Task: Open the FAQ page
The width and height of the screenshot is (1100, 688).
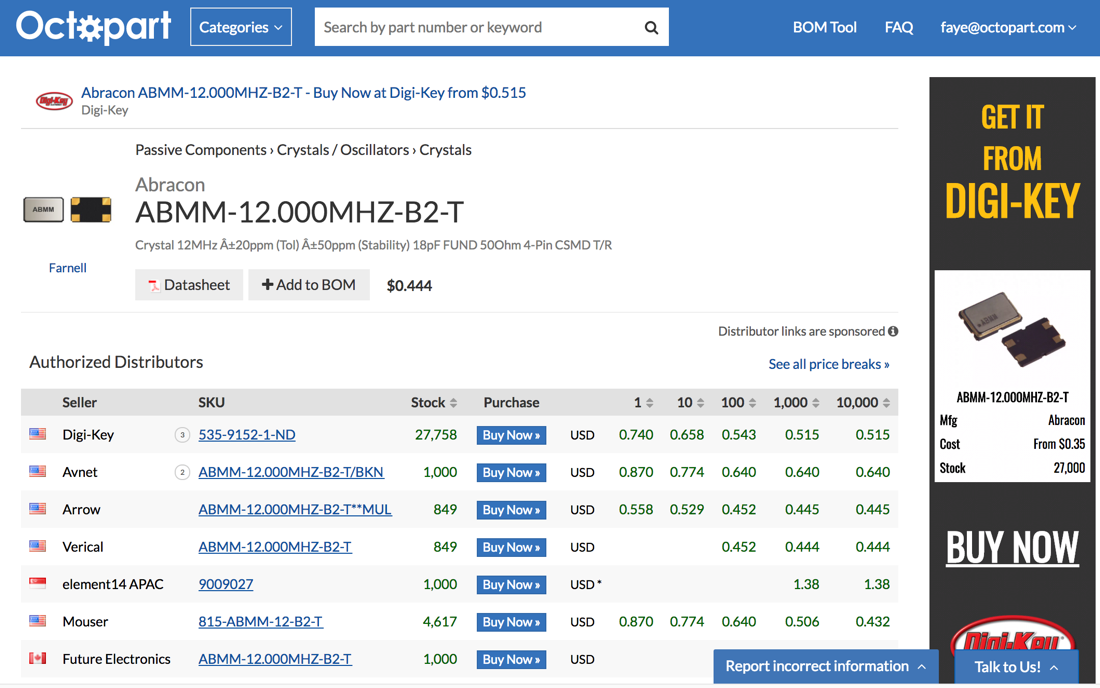Action: coord(898,27)
